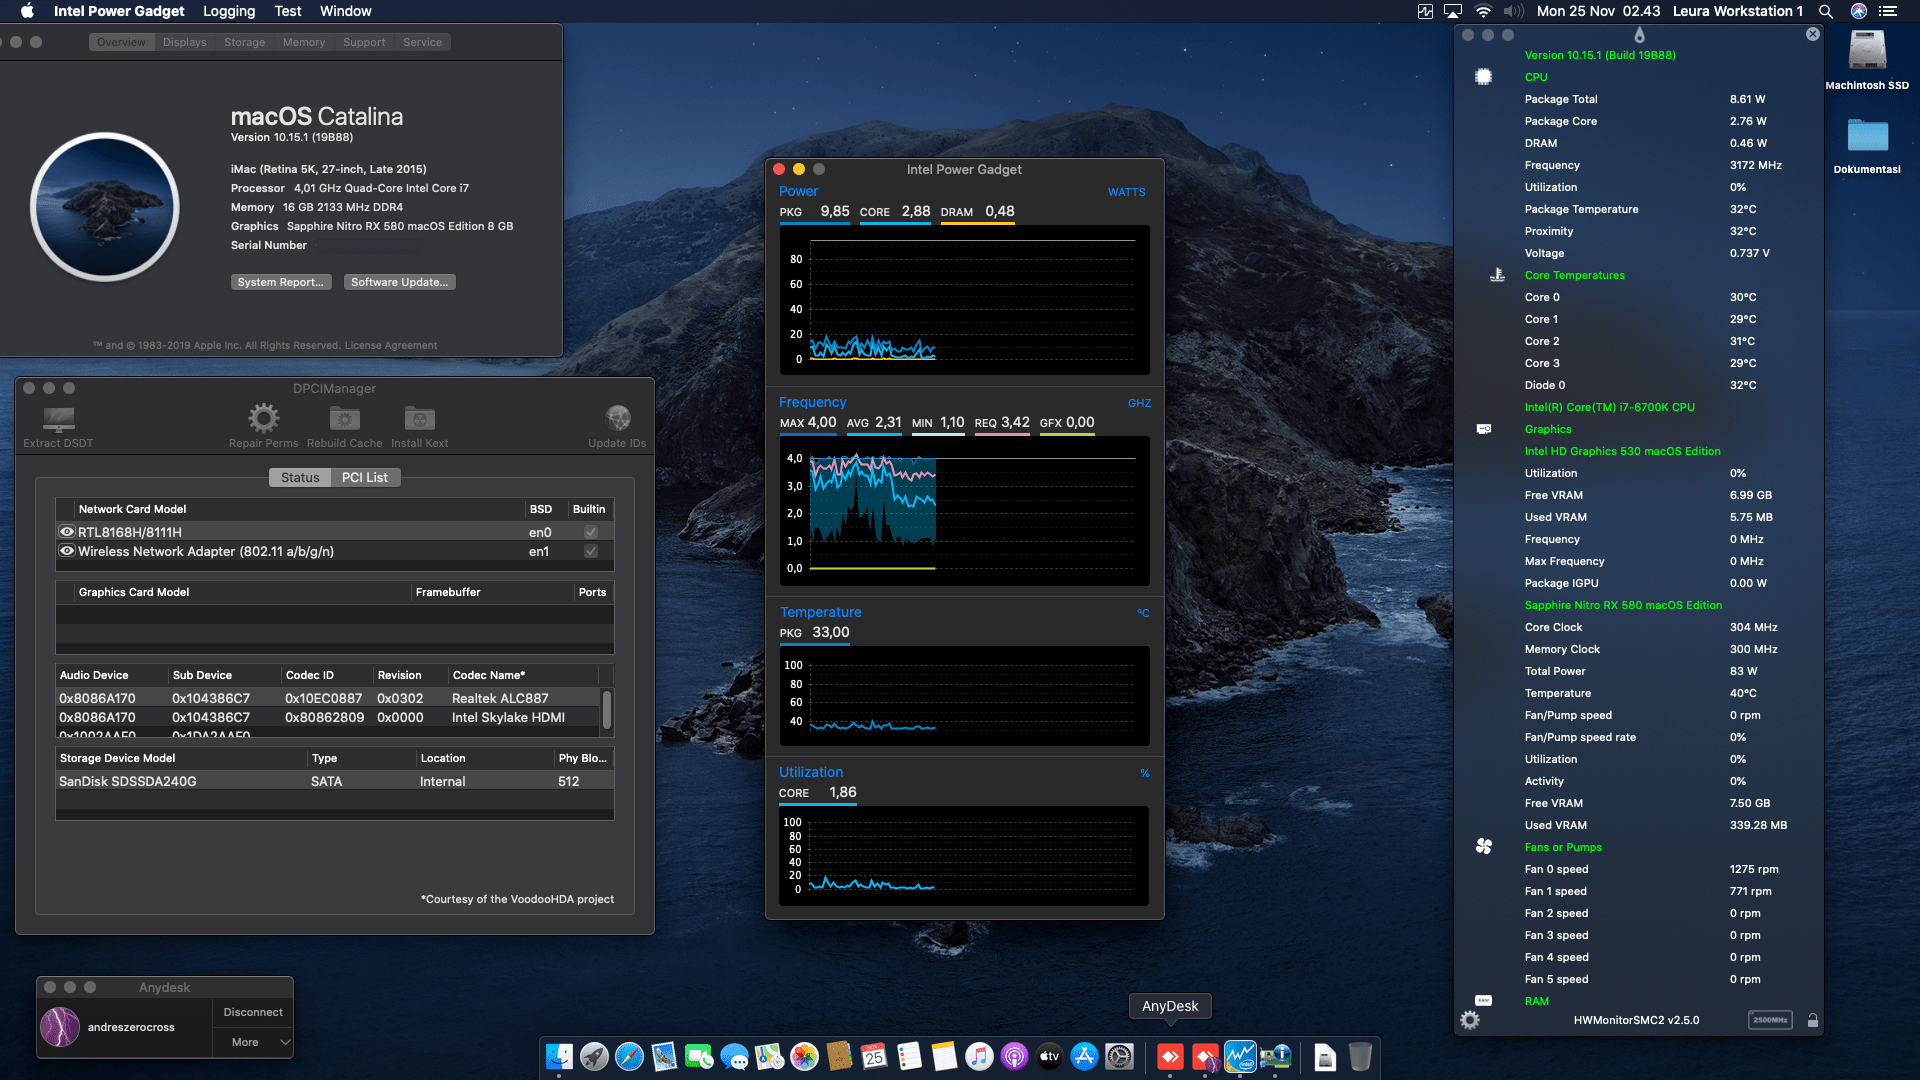Toggle Builtin checkbox for RTL8168H/8111H
Screen dimensions: 1920x1080
coord(591,532)
